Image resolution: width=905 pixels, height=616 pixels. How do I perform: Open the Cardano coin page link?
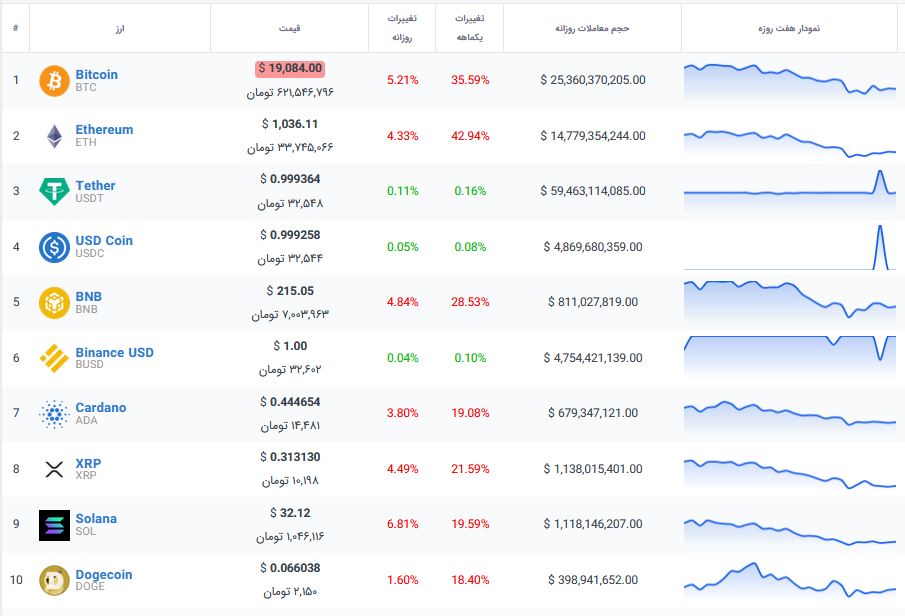coord(101,407)
